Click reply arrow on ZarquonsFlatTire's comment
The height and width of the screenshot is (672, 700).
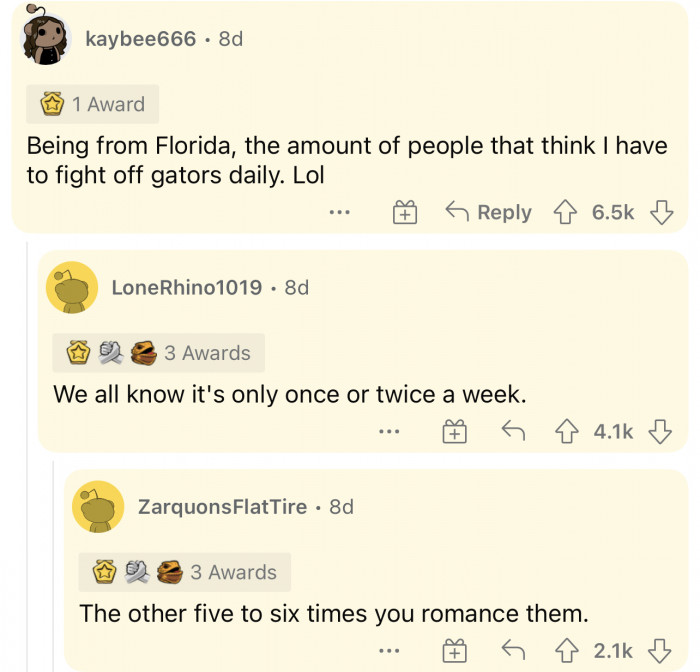[513, 651]
